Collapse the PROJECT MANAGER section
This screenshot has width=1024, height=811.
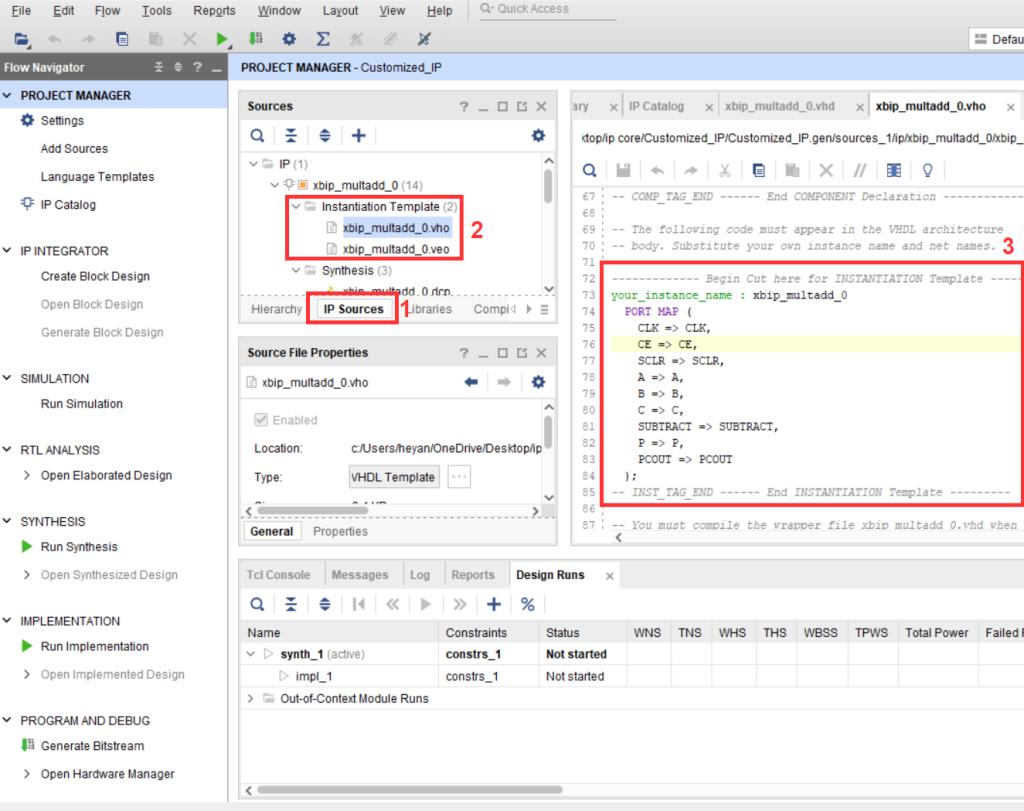tap(7, 95)
